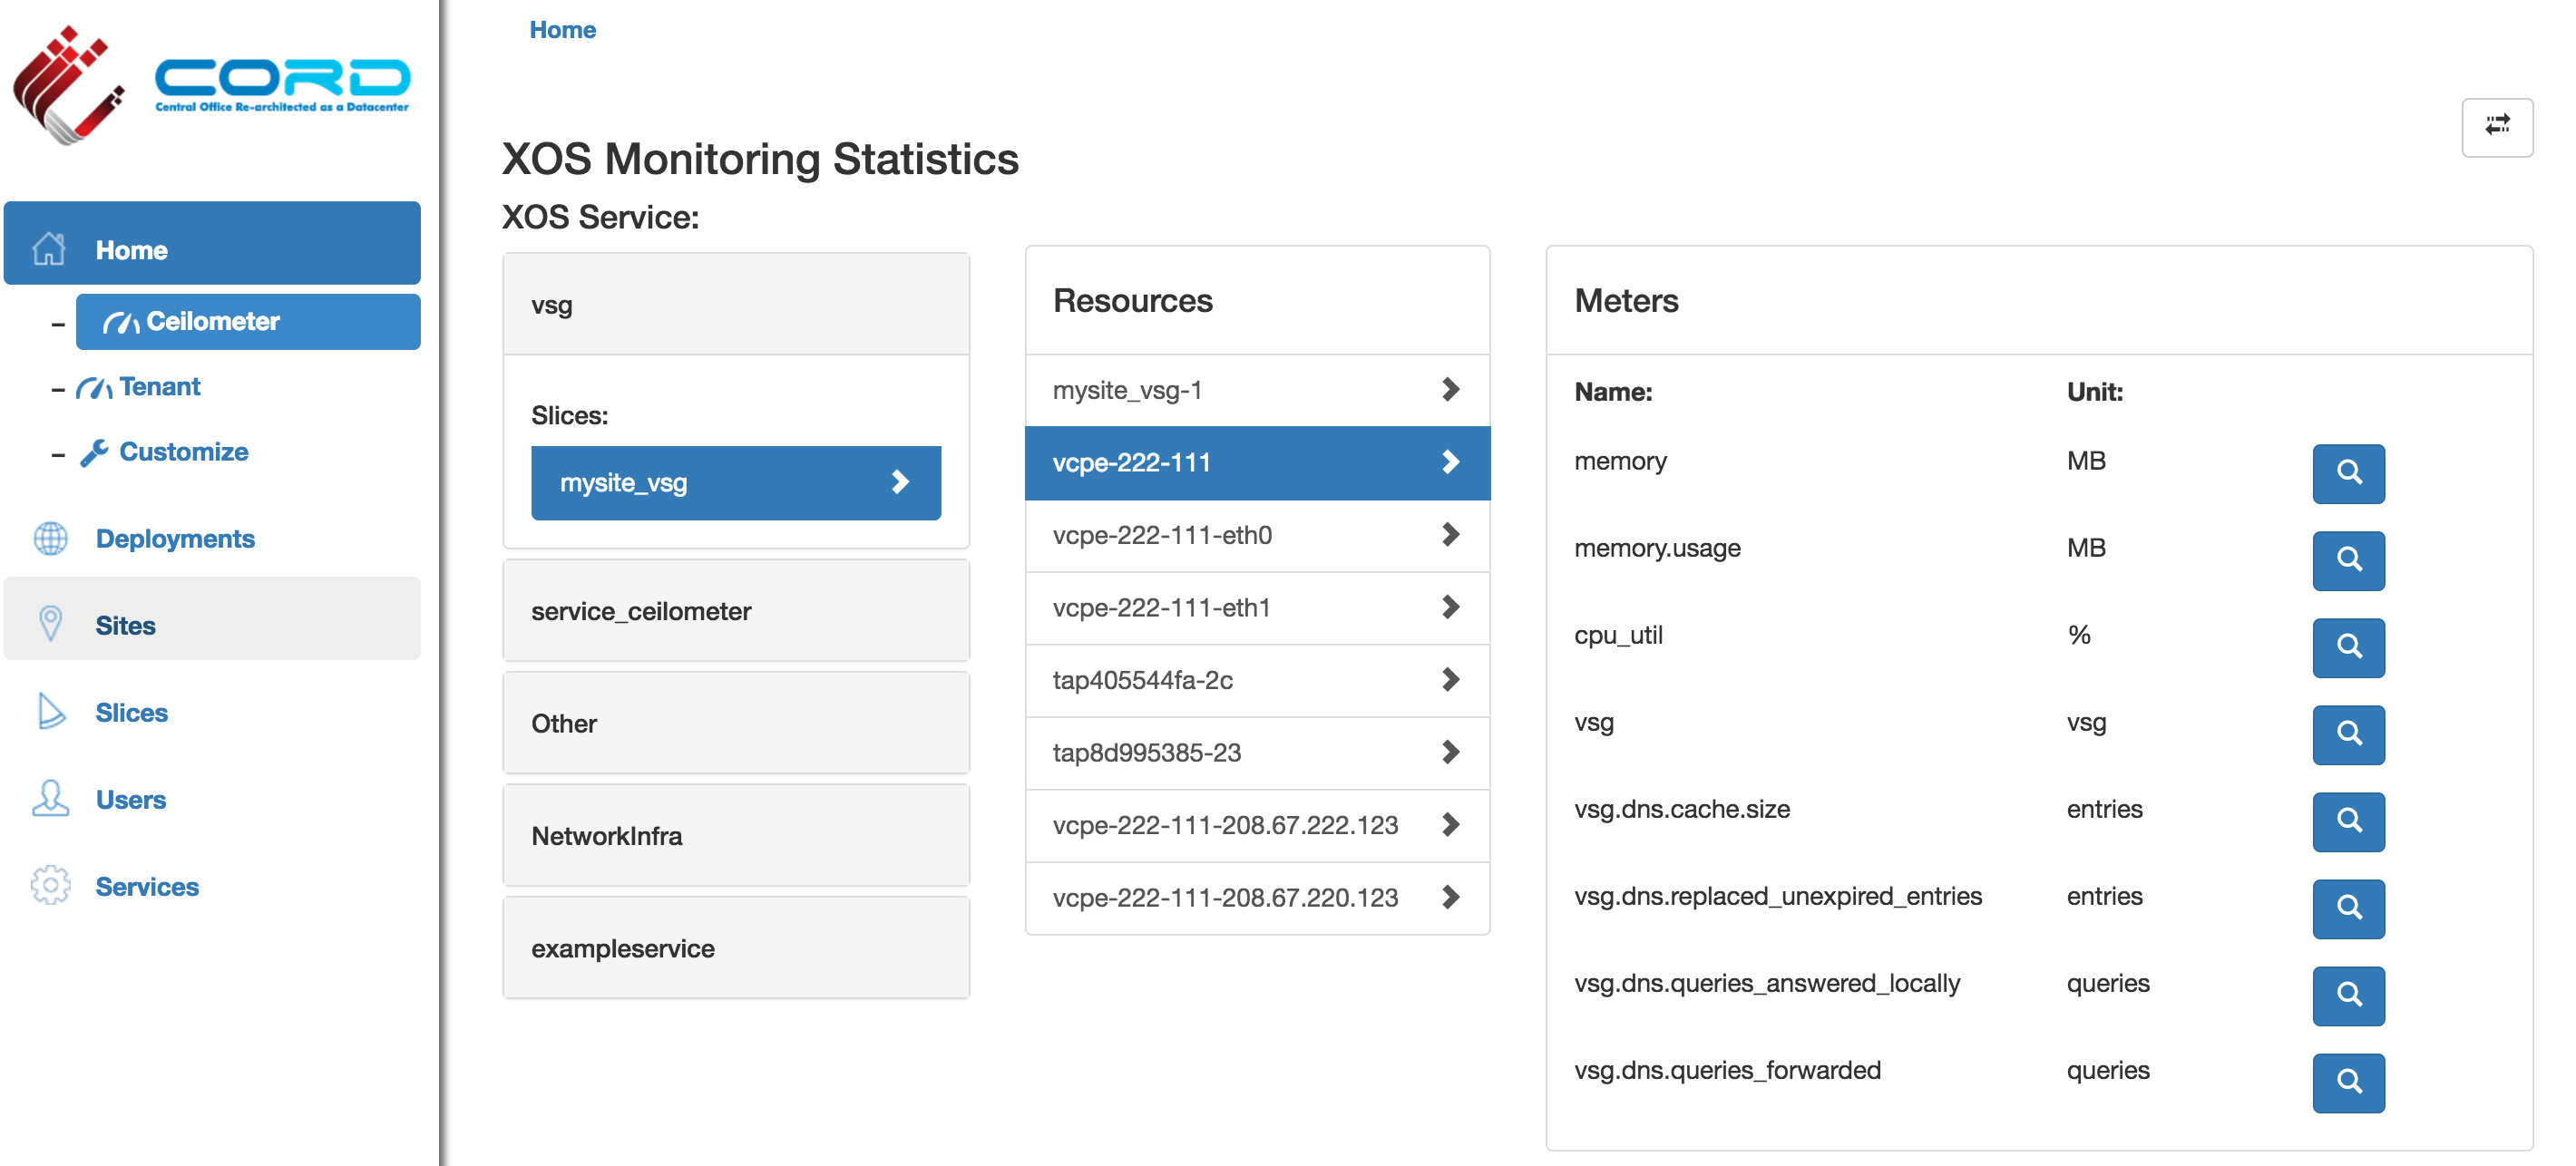Click the Users person icon
The height and width of the screenshot is (1166, 2576).
point(50,798)
